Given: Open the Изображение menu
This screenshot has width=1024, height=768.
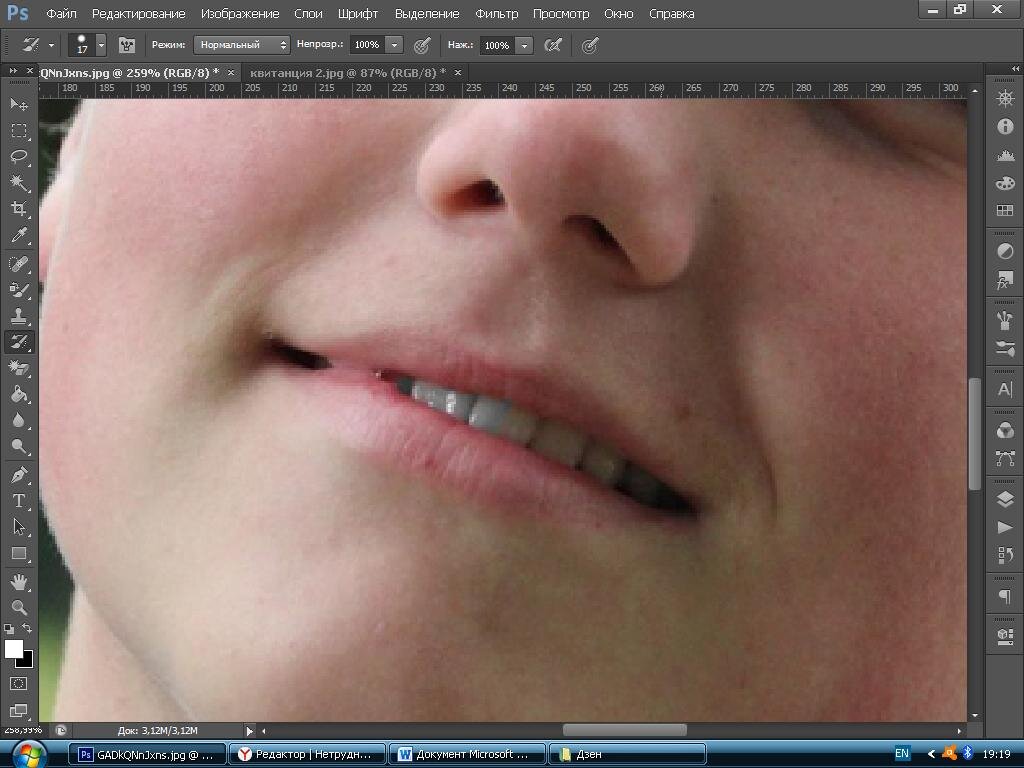Looking at the screenshot, I should [x=240, y=13].
